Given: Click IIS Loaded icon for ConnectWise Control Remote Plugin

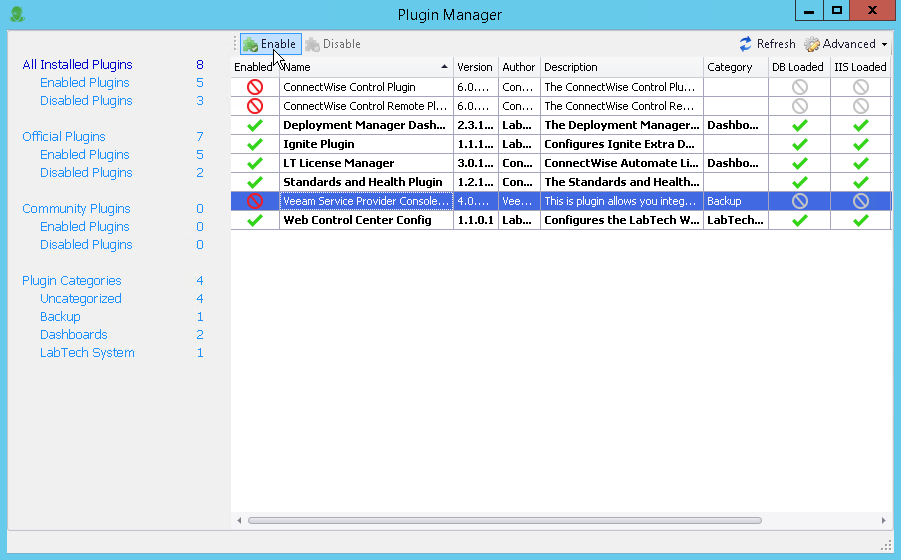Looking at the screenshot, I should point(861,106).
